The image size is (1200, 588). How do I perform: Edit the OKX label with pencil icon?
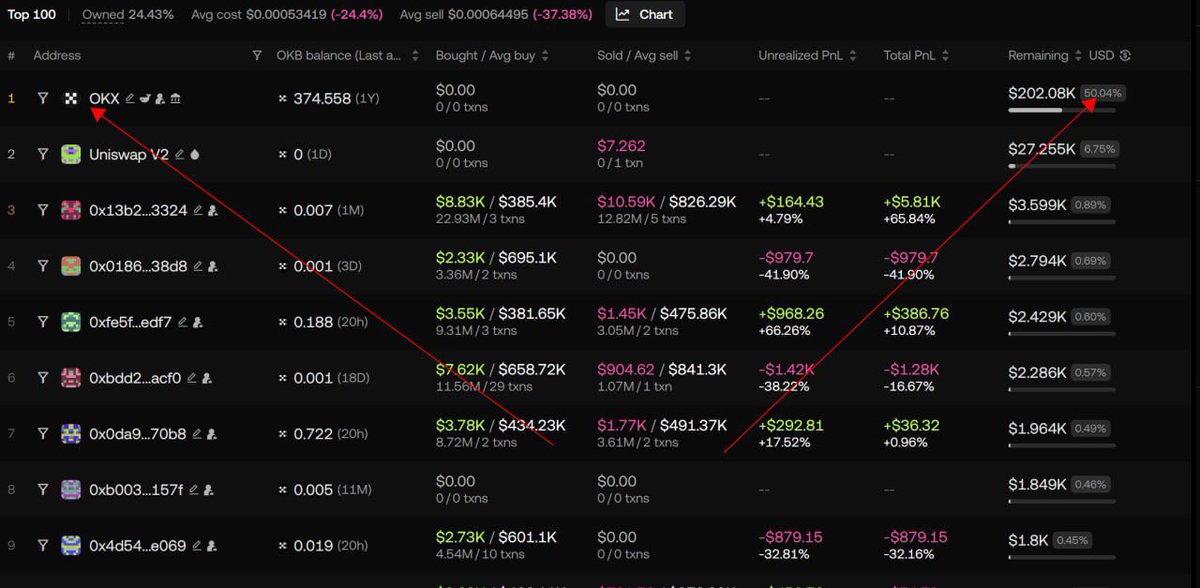tap(130, 99)
